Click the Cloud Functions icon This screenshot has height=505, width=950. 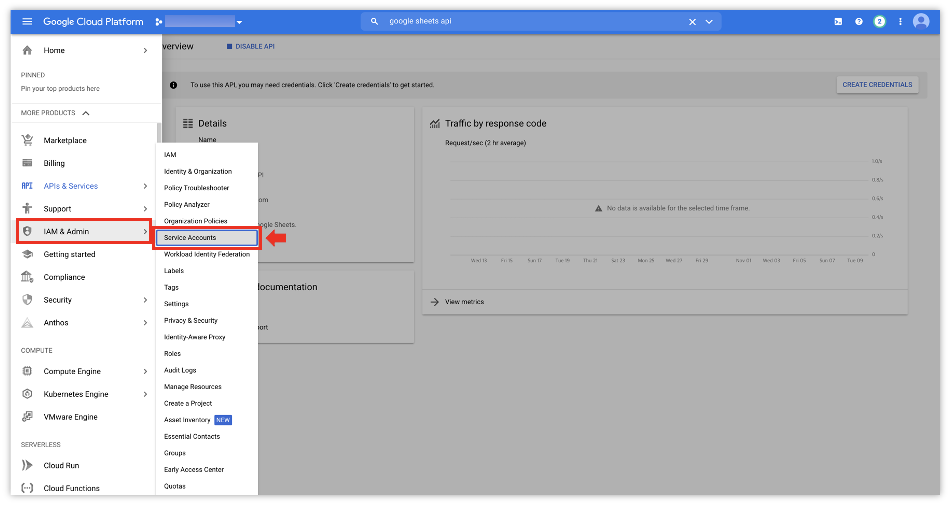[27, 488]
